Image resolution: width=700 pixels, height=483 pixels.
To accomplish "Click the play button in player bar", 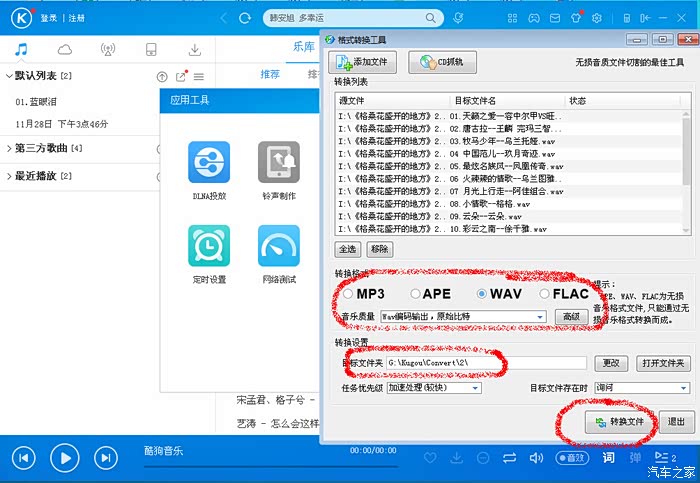I will tap(65, 458).
